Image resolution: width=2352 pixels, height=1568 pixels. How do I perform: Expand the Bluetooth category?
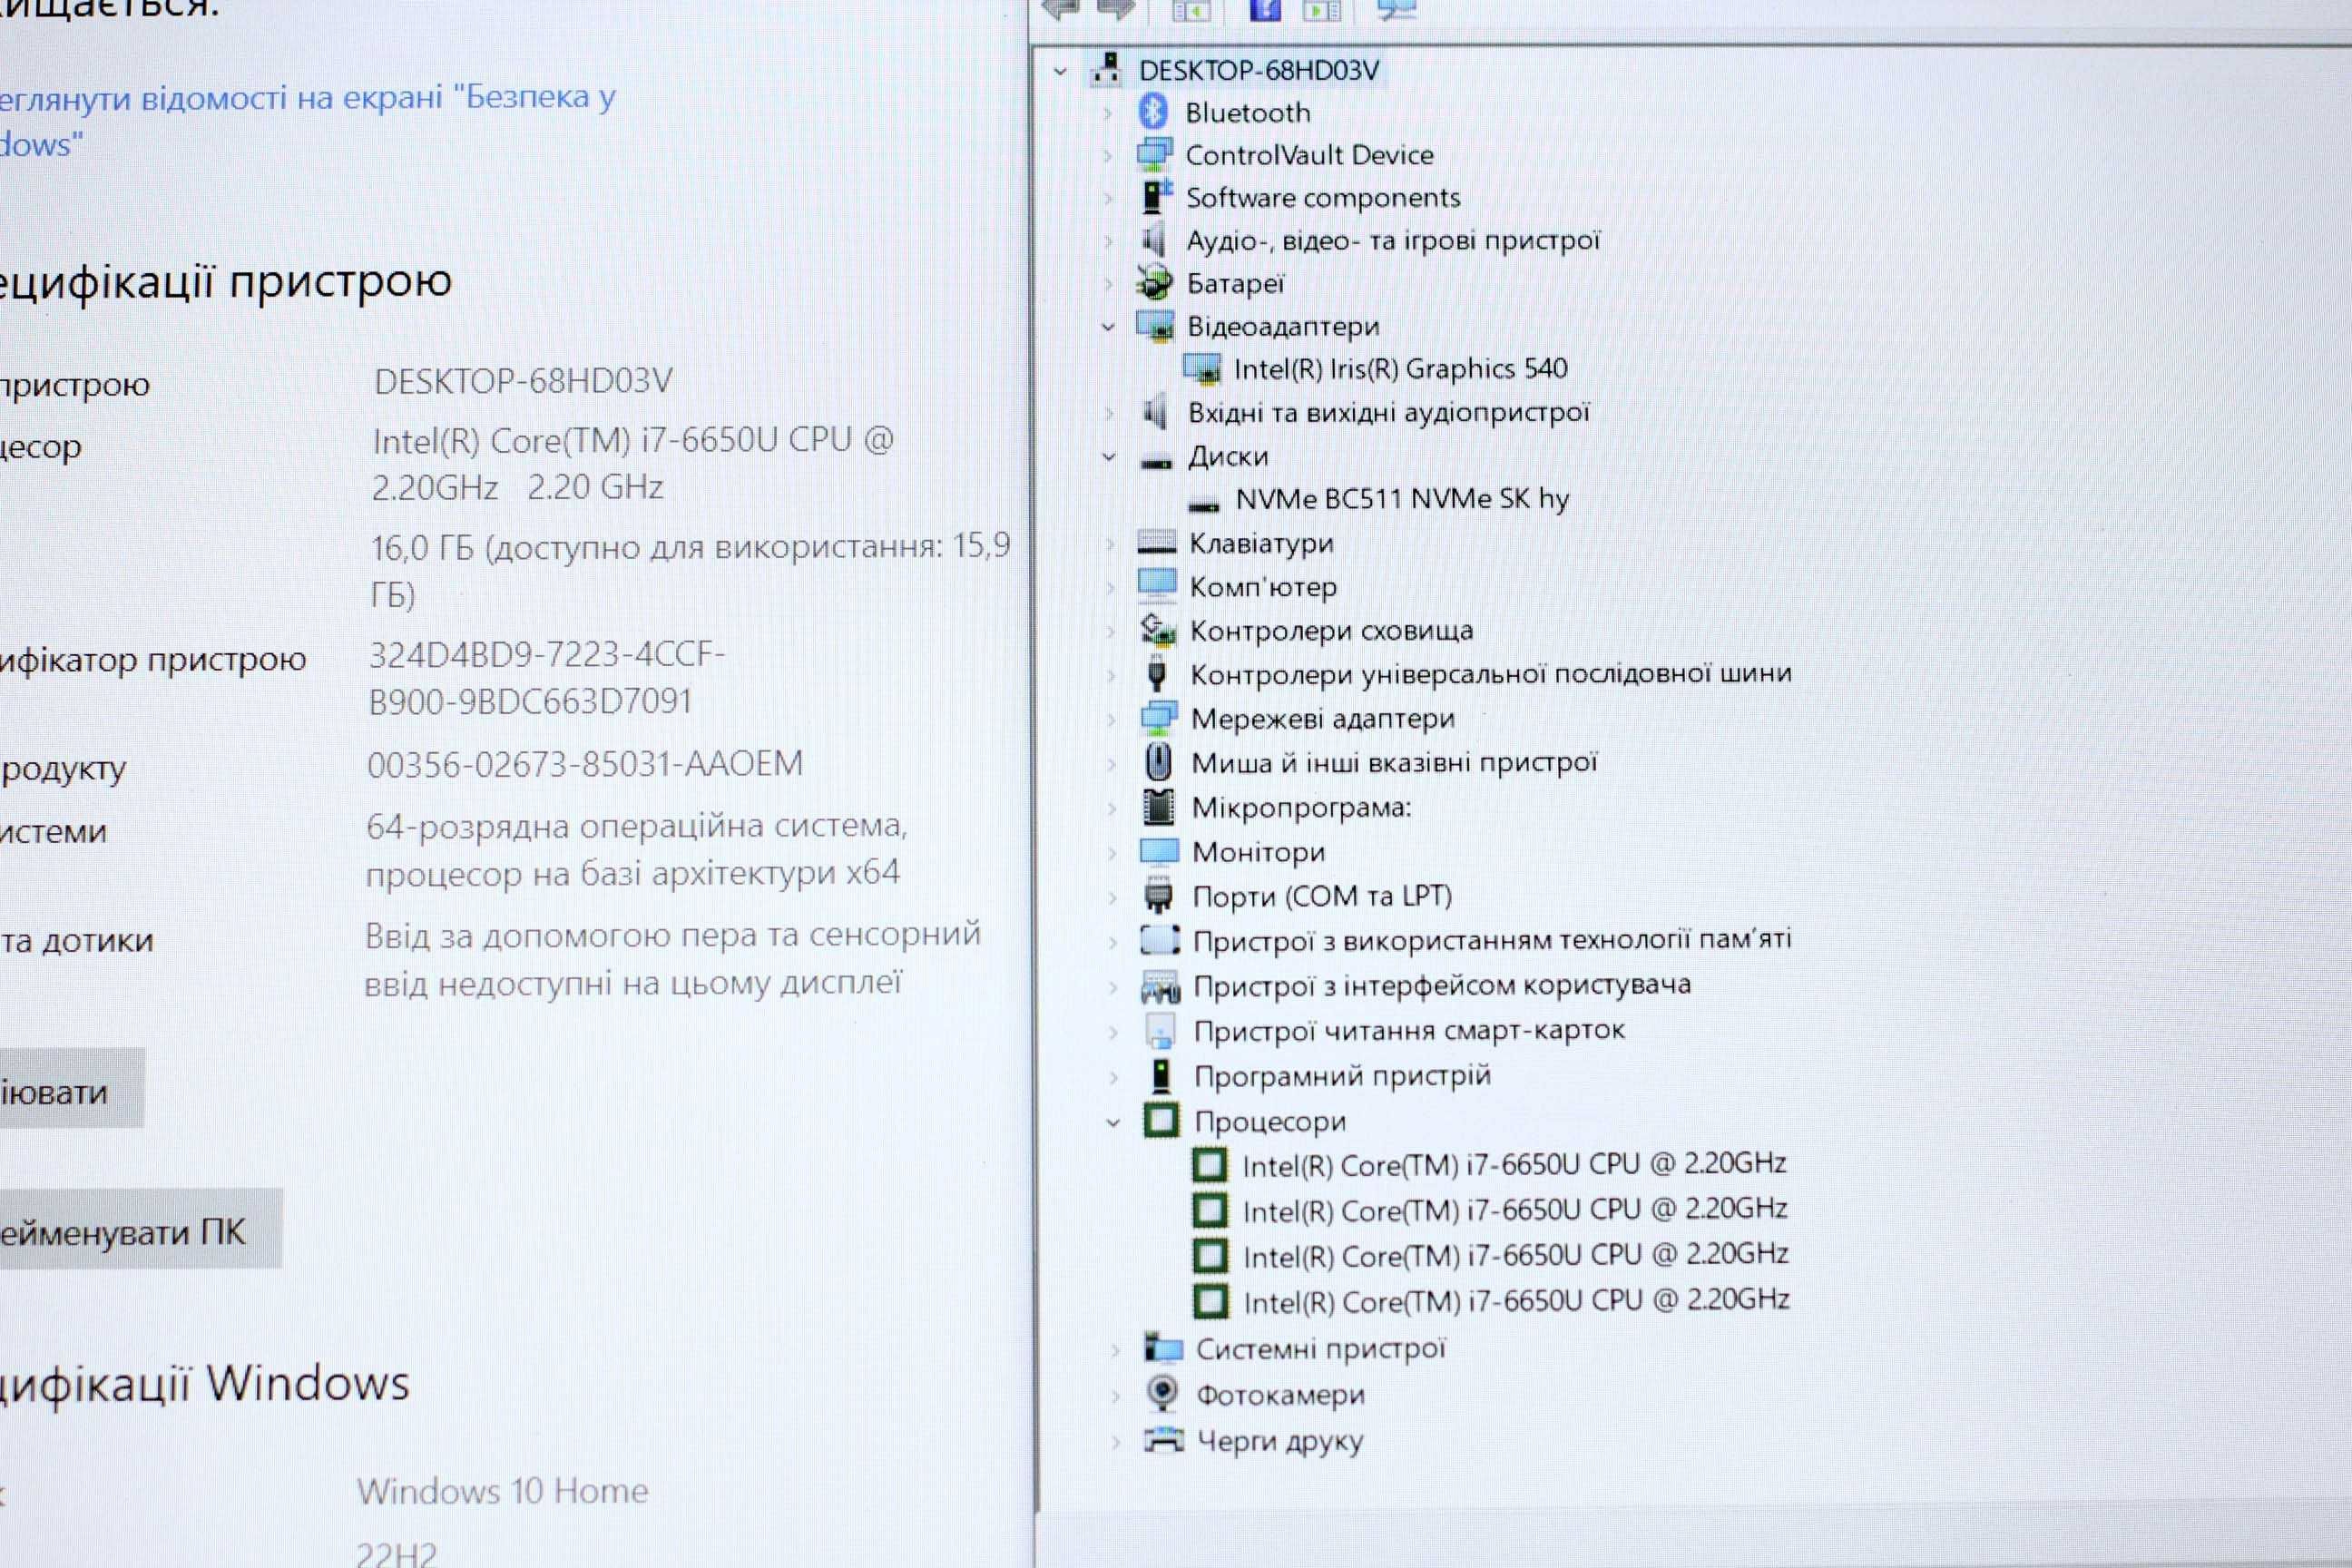coord(1107,113)
